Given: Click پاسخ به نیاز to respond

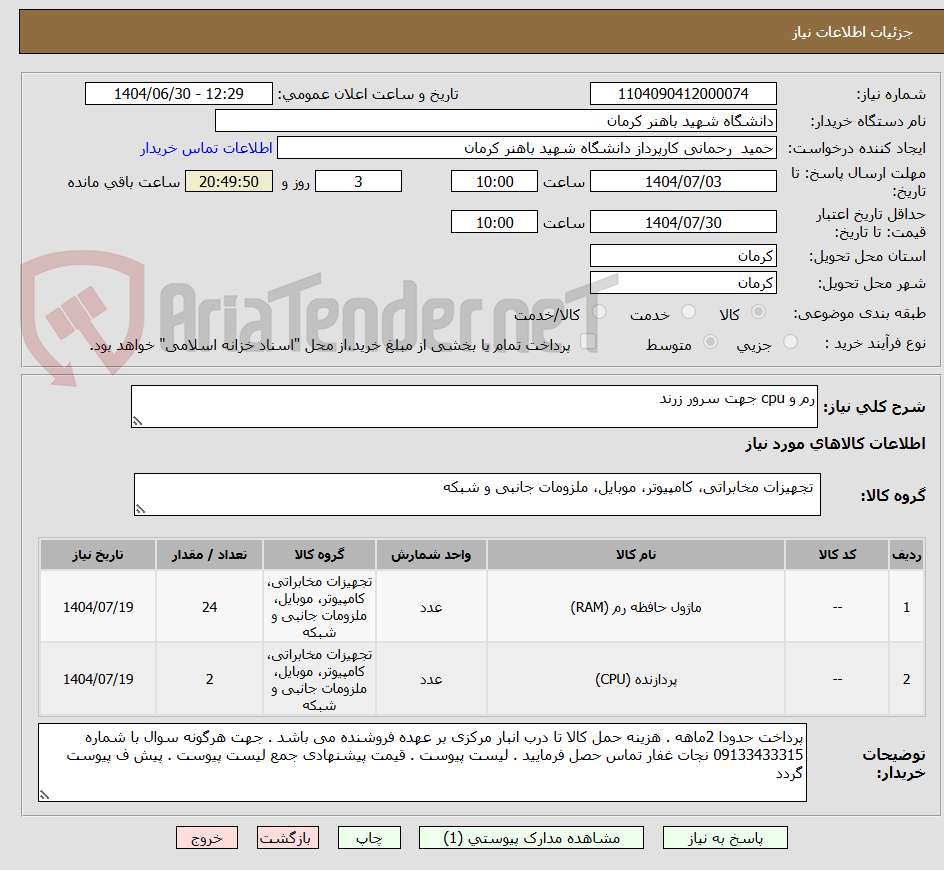Looking at the screenshot, I should 725,838.
